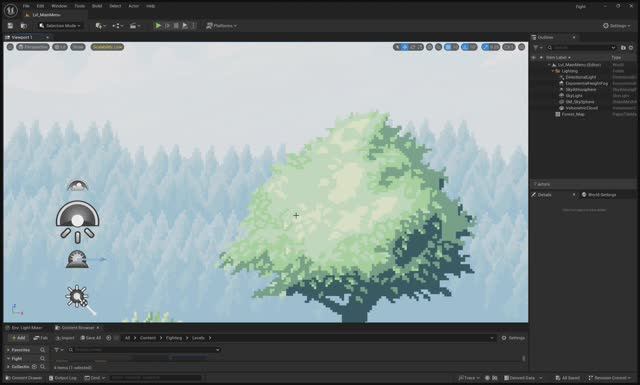This screenshot has width=640, height=385.
Task: Click the Save current level icon
Action: [x=10, y=26]
